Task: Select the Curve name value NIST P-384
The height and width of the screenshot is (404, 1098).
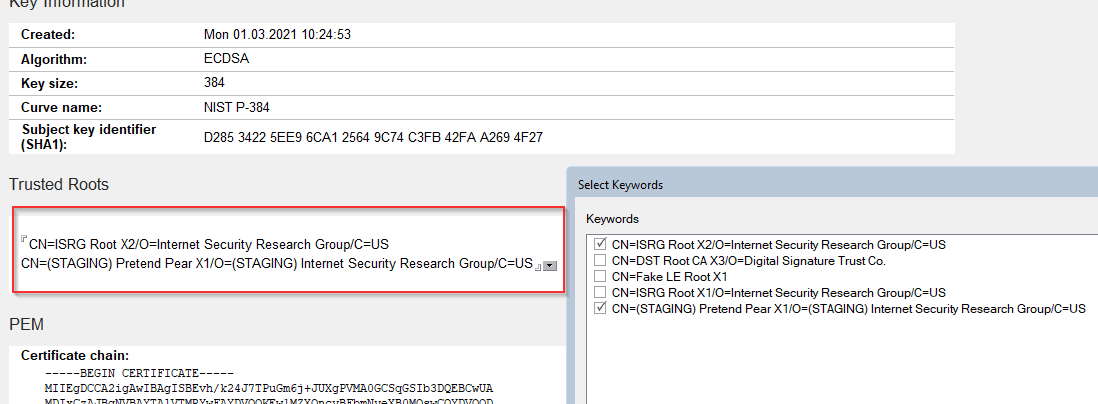Action: [x=237, y=107]
